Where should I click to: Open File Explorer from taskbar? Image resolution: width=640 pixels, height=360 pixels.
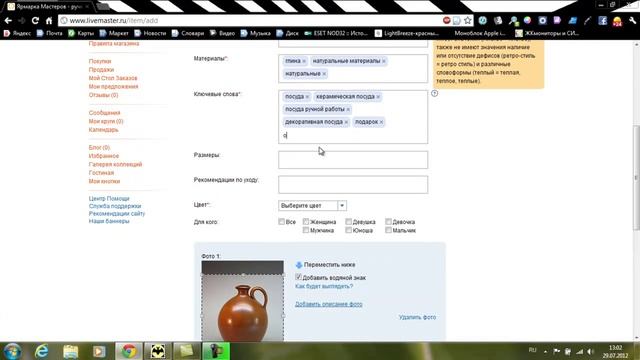(x=71, y=351)
